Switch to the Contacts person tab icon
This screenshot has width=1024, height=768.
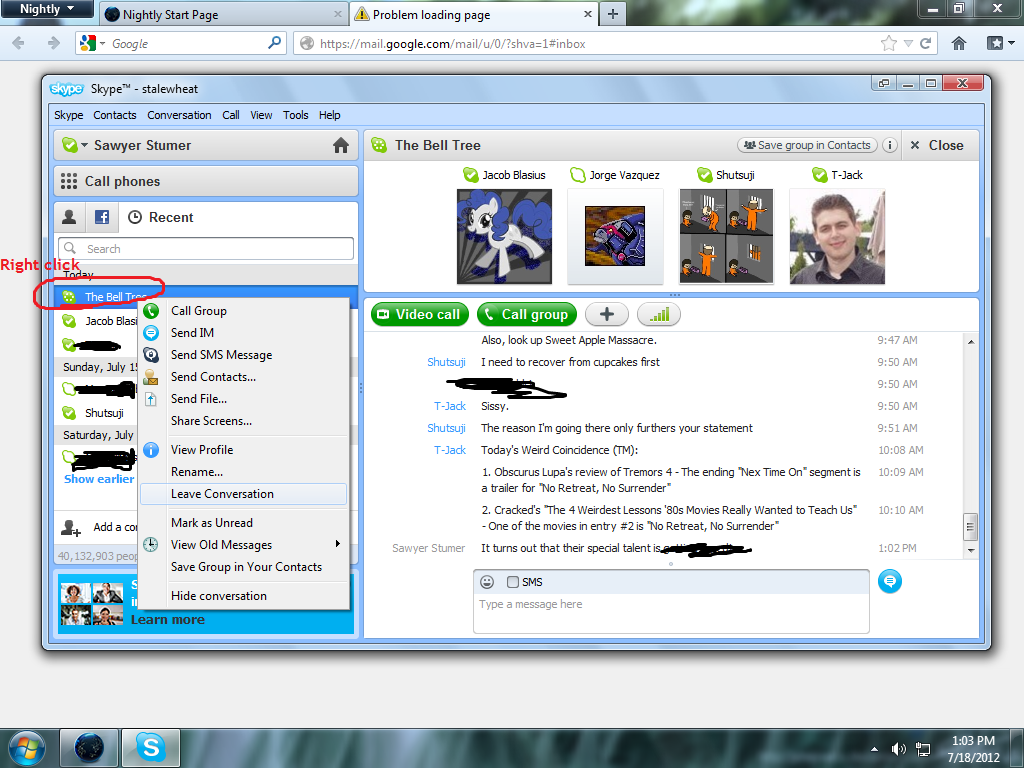[x=69, y=217]
